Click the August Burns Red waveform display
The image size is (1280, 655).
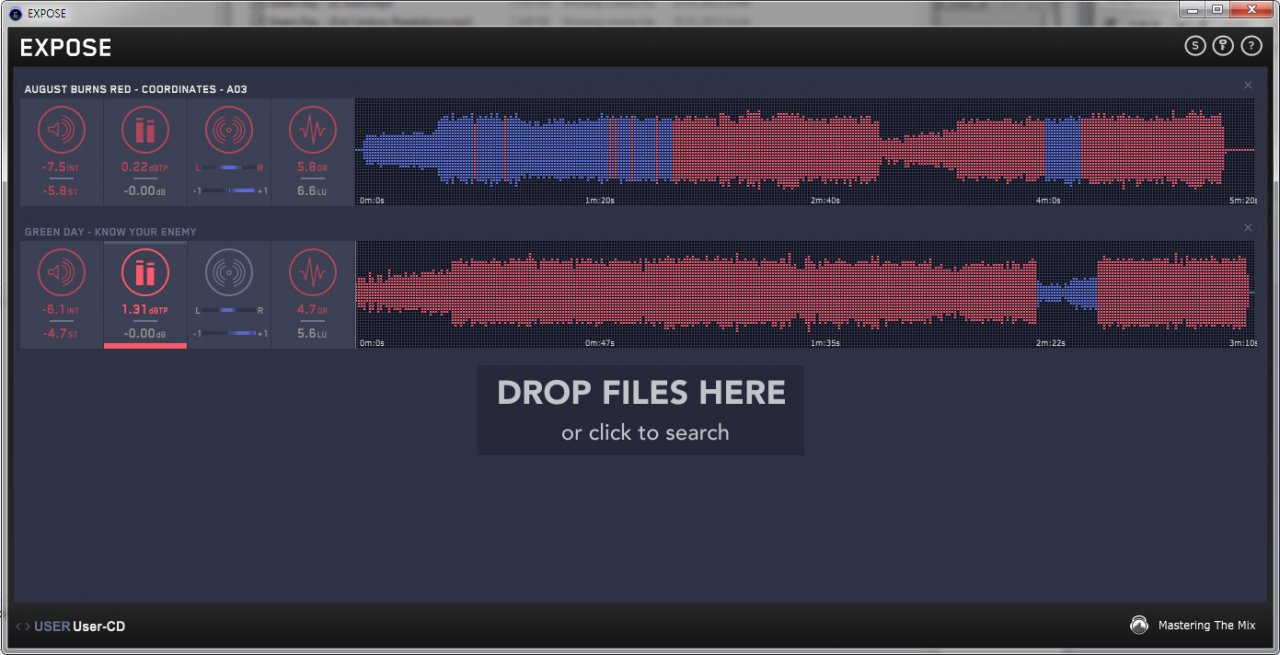pos(806,150)
